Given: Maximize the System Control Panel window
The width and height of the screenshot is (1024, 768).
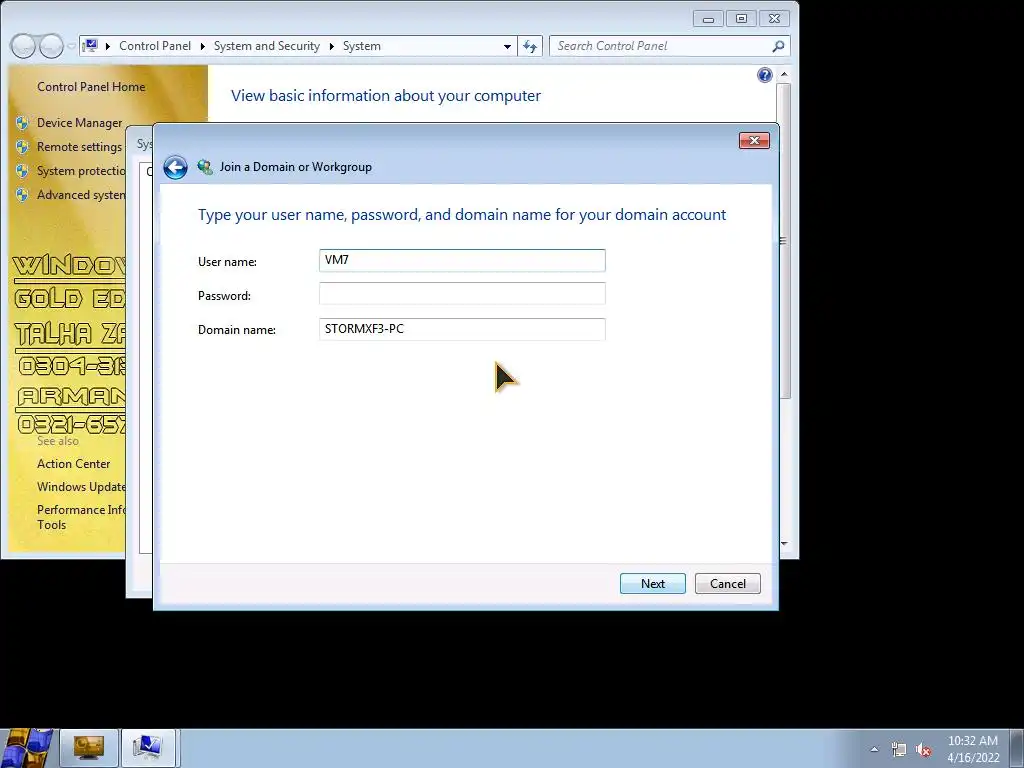Looking at the screenshot, I should 741,19.
